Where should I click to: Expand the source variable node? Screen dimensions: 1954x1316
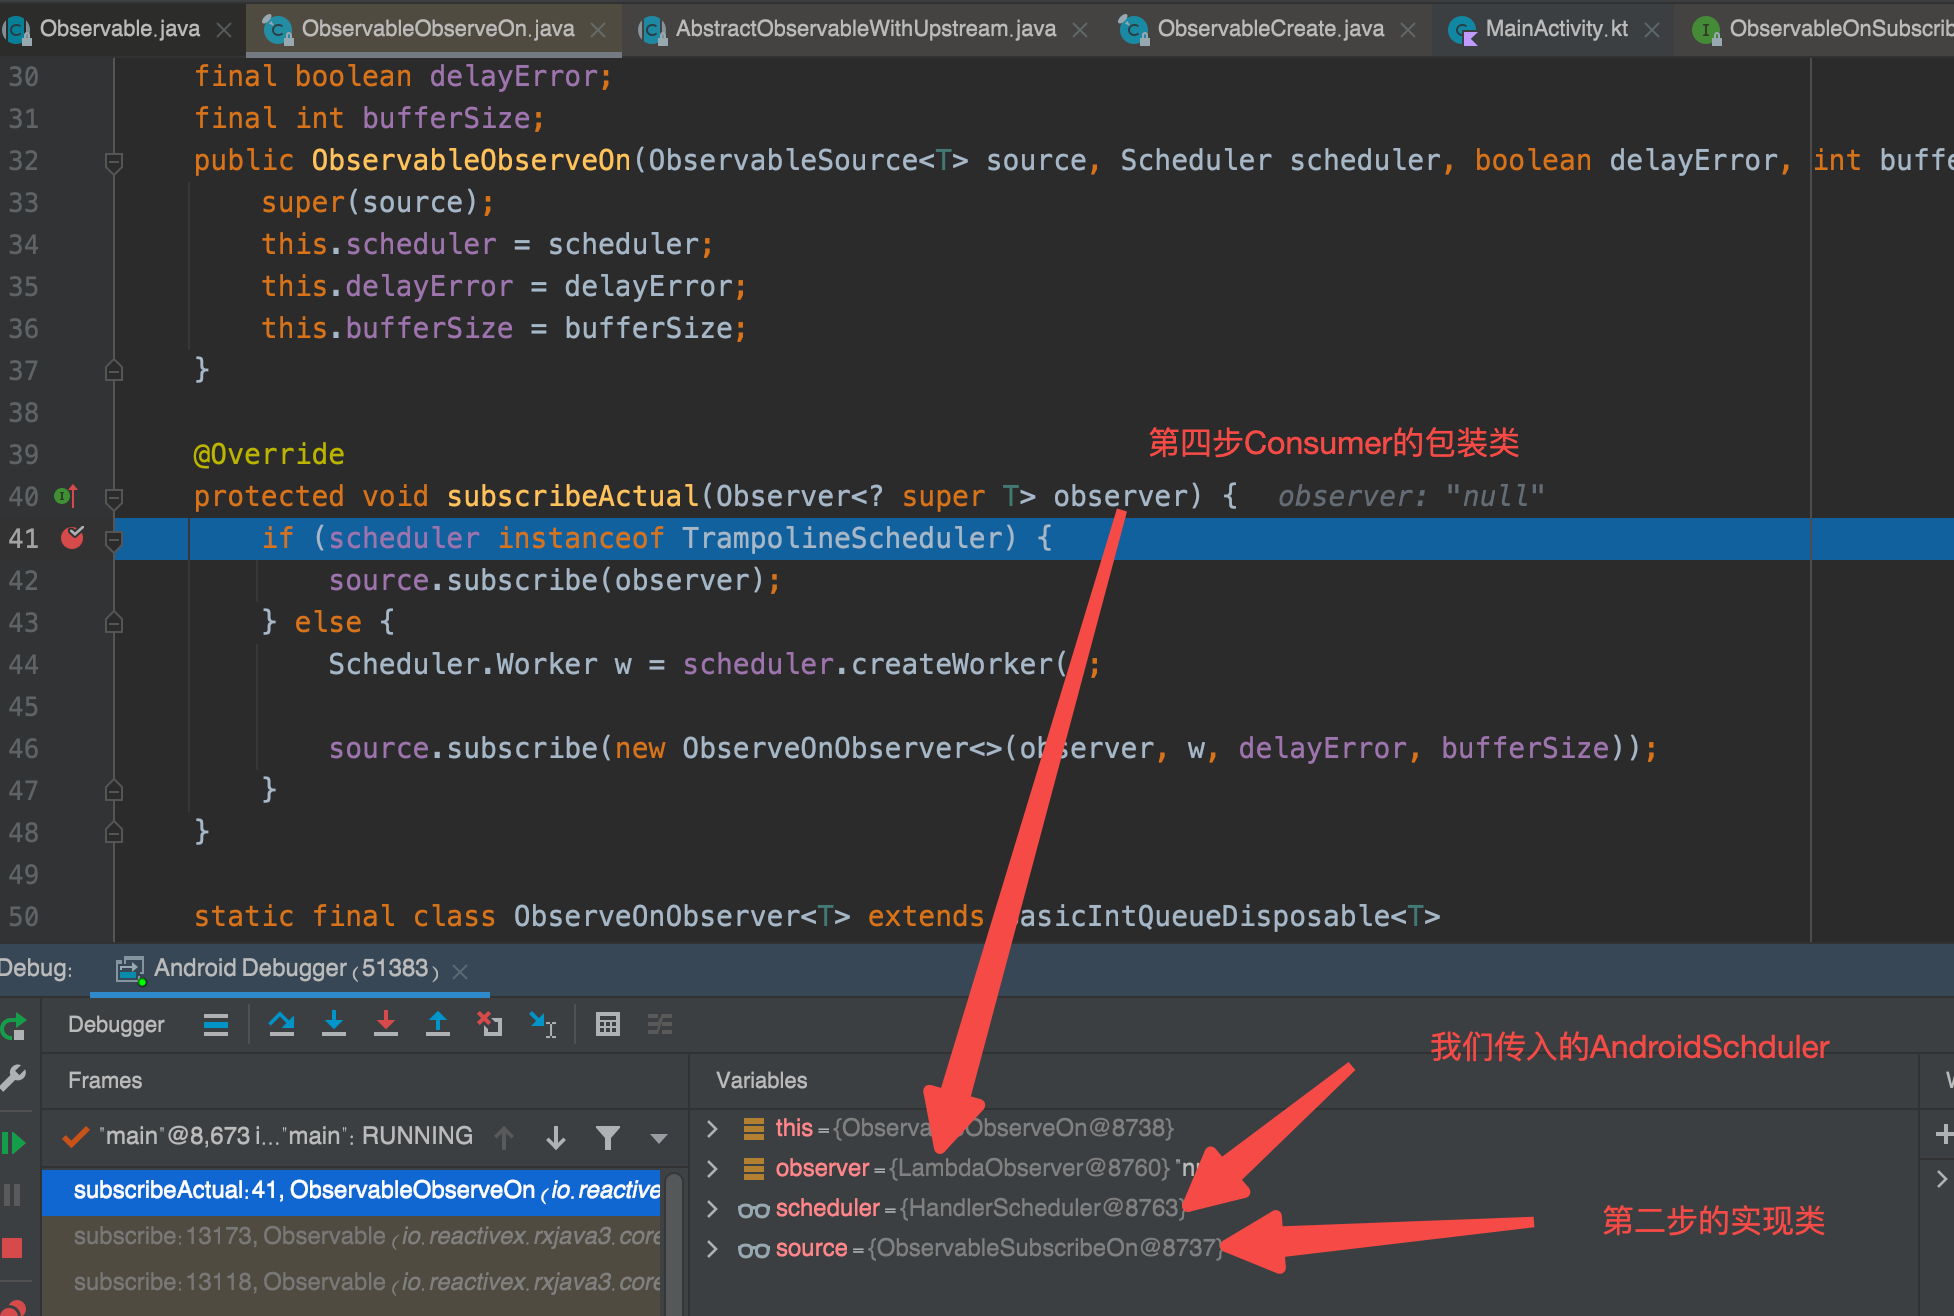[711, 1248]
